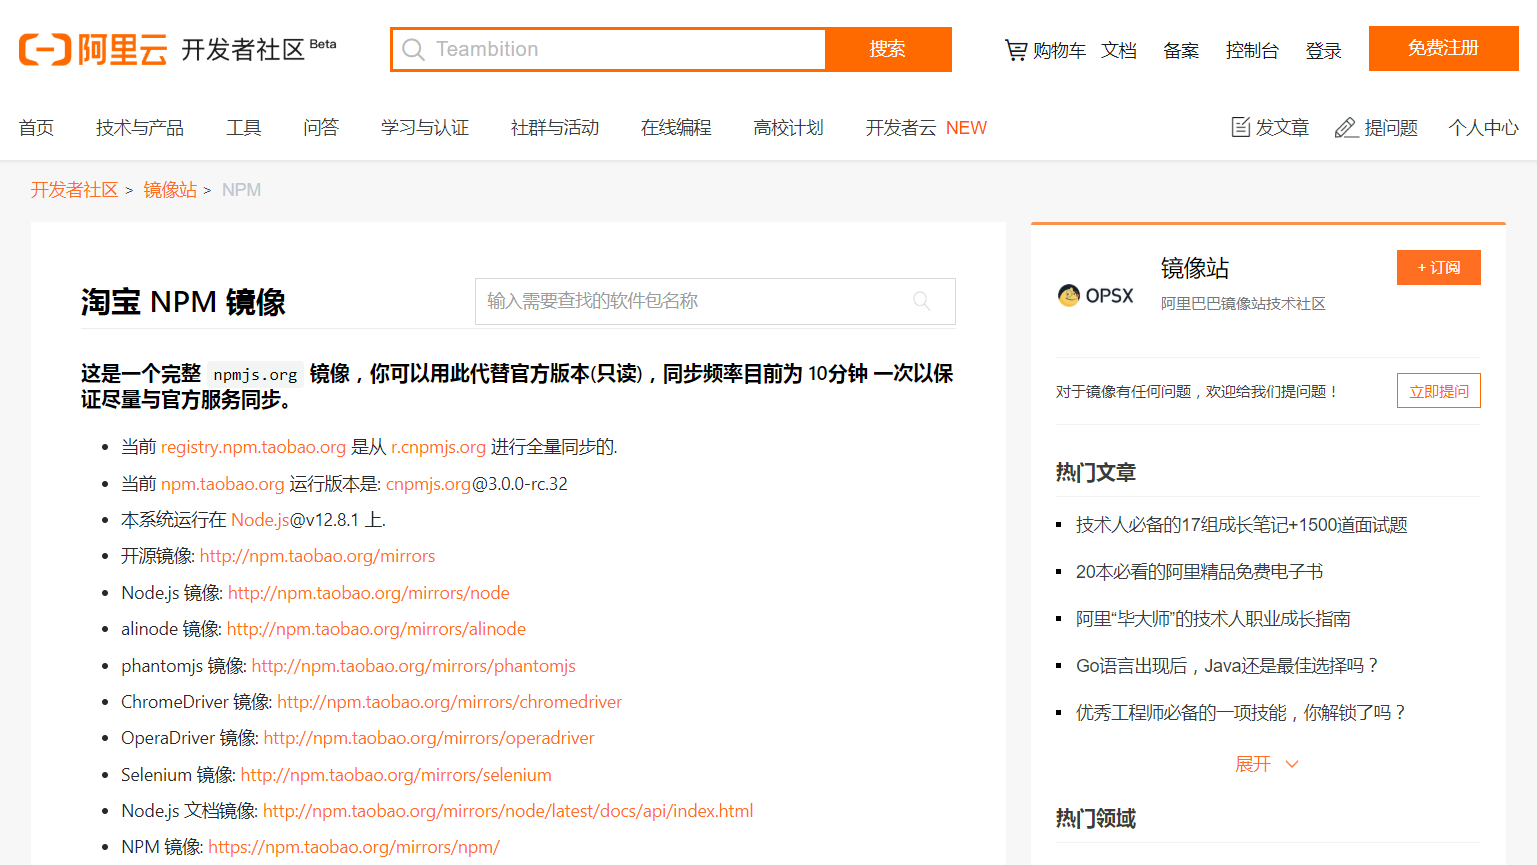The width and height of the screenshot is (1537, 865).
Task: Open article Go语言出现后，Java还是最佳选择吗
Action: click(x=1228, y=666)
